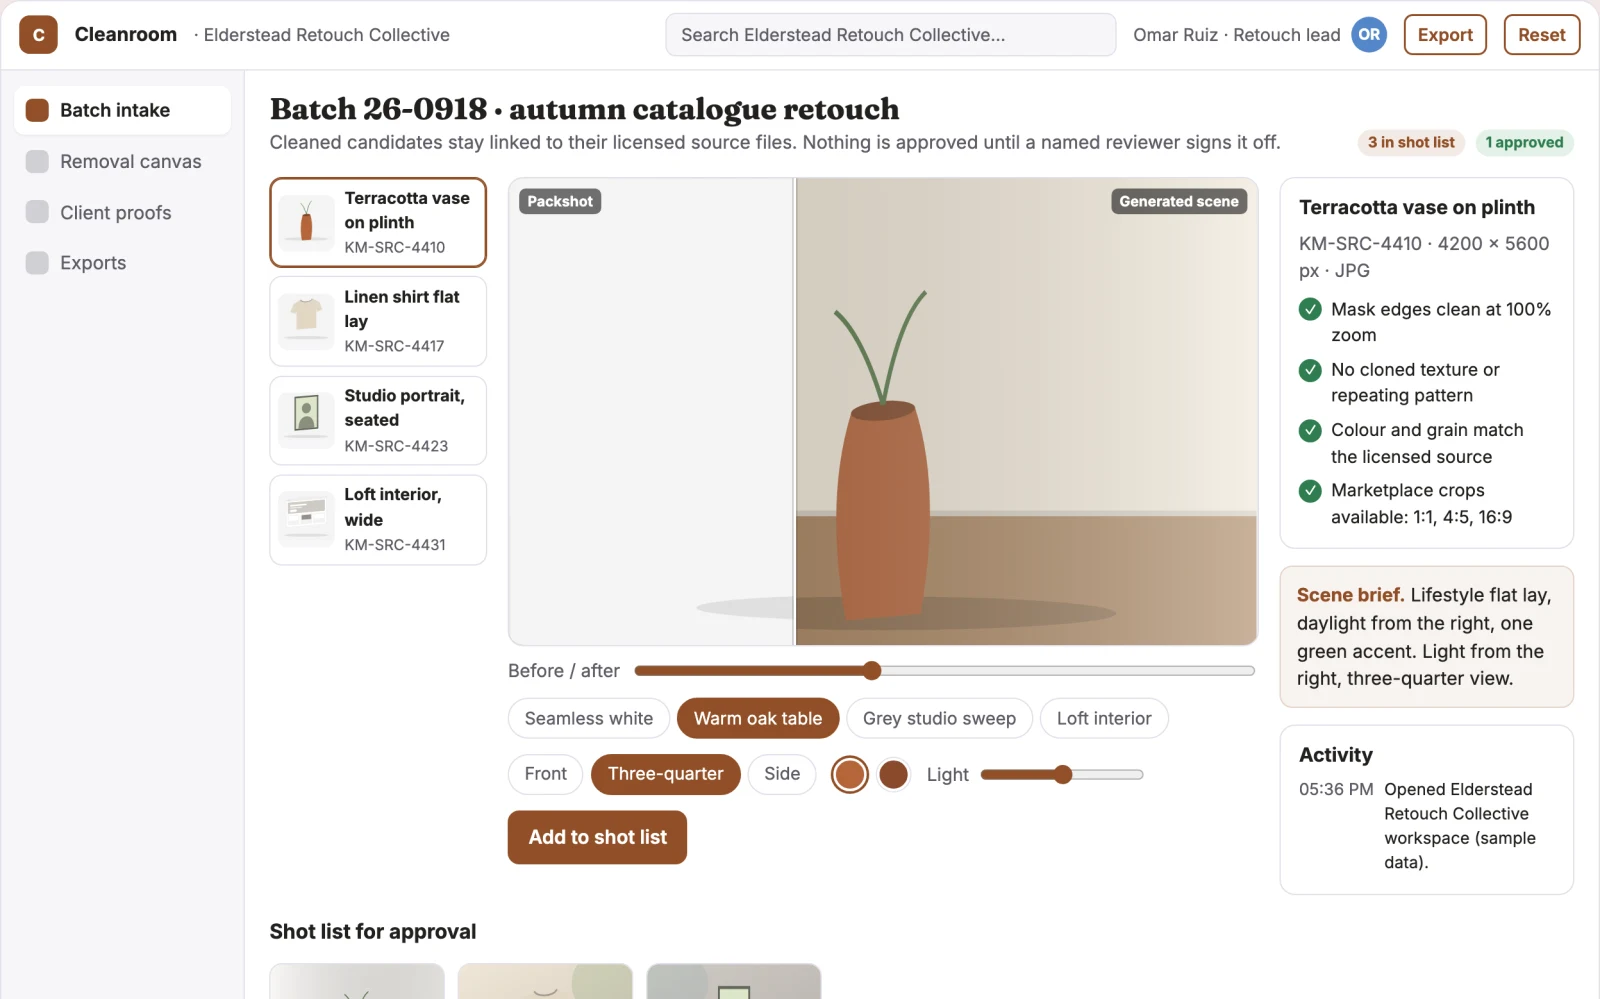
Task: Choose the Warm oak table backdrop
Action: tap(758, 718)
